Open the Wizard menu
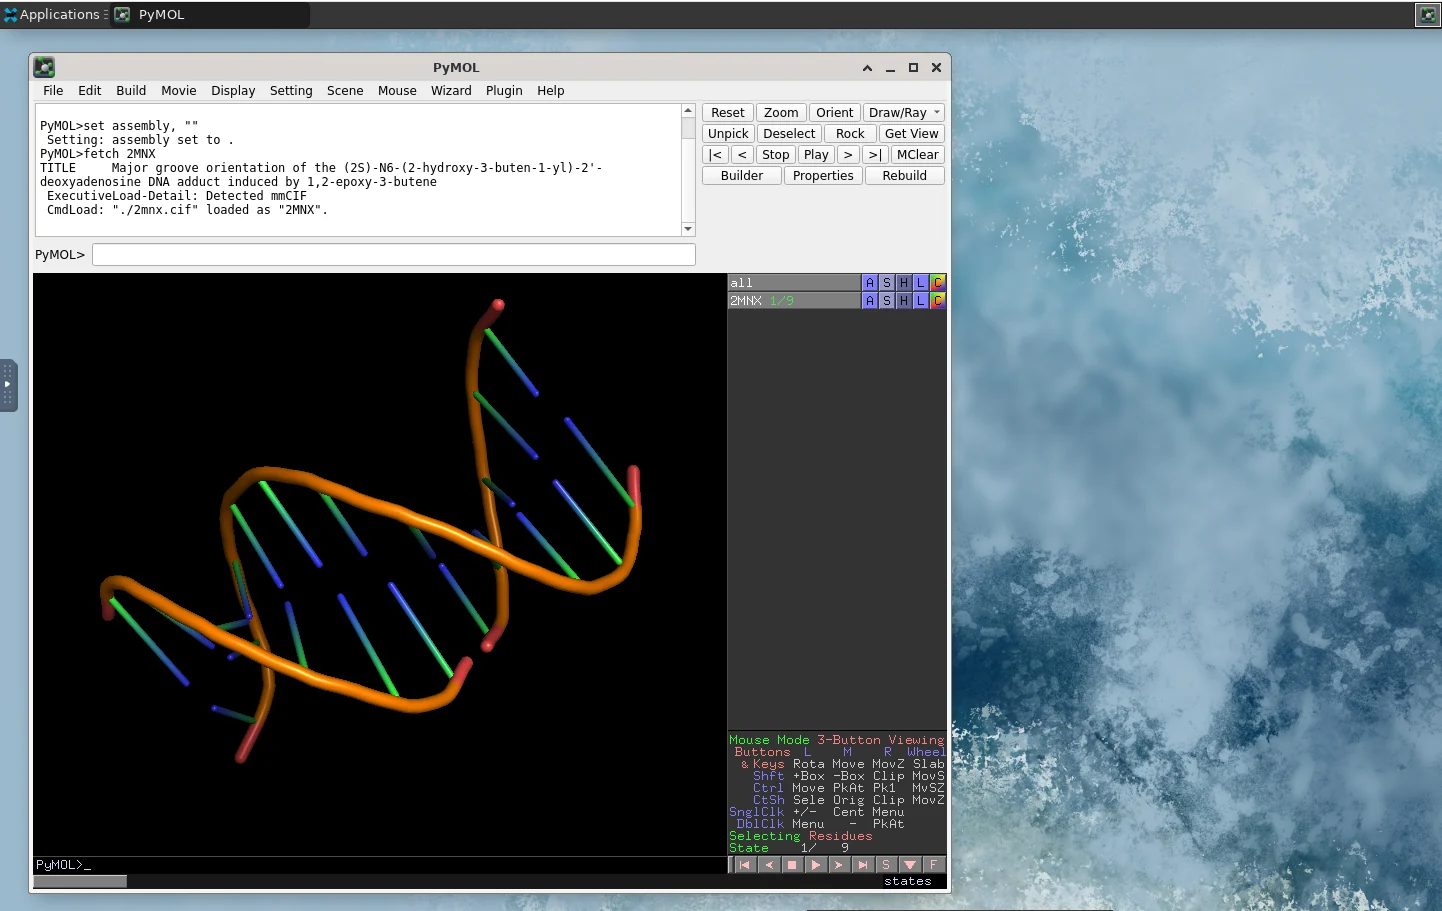 (x=451, y=90)
